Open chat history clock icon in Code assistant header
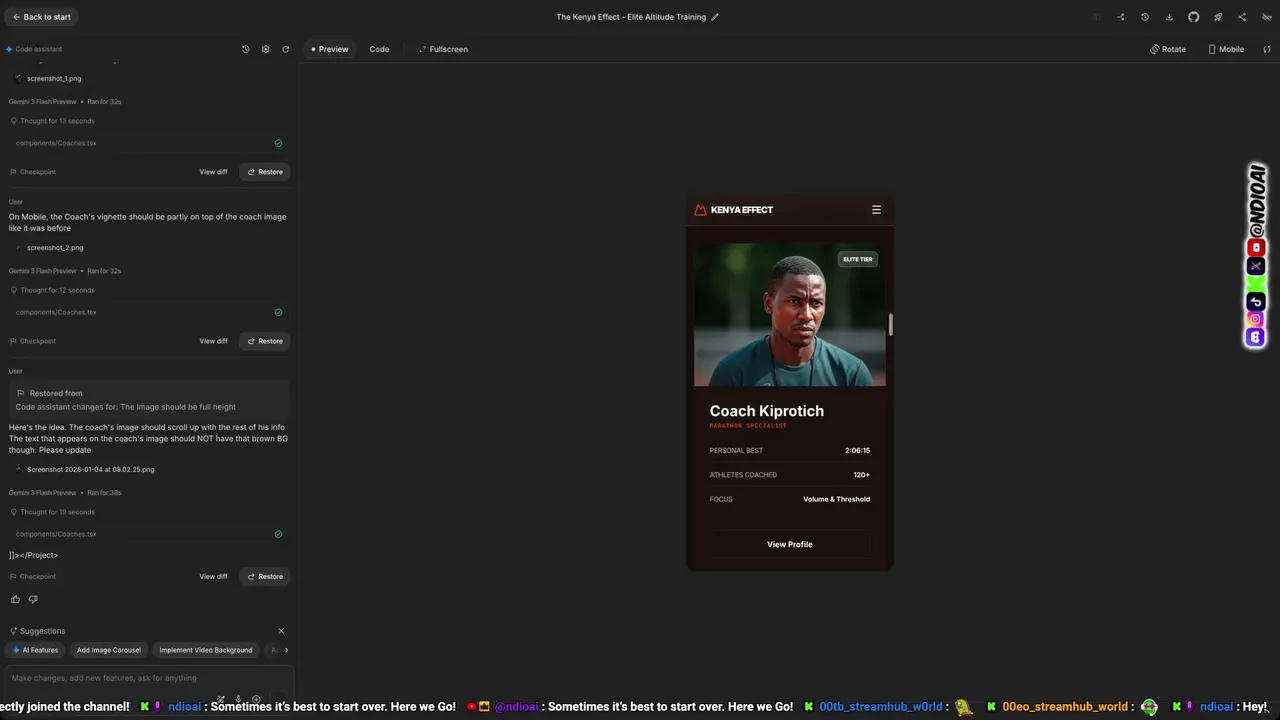 click(x=246, y=49)
